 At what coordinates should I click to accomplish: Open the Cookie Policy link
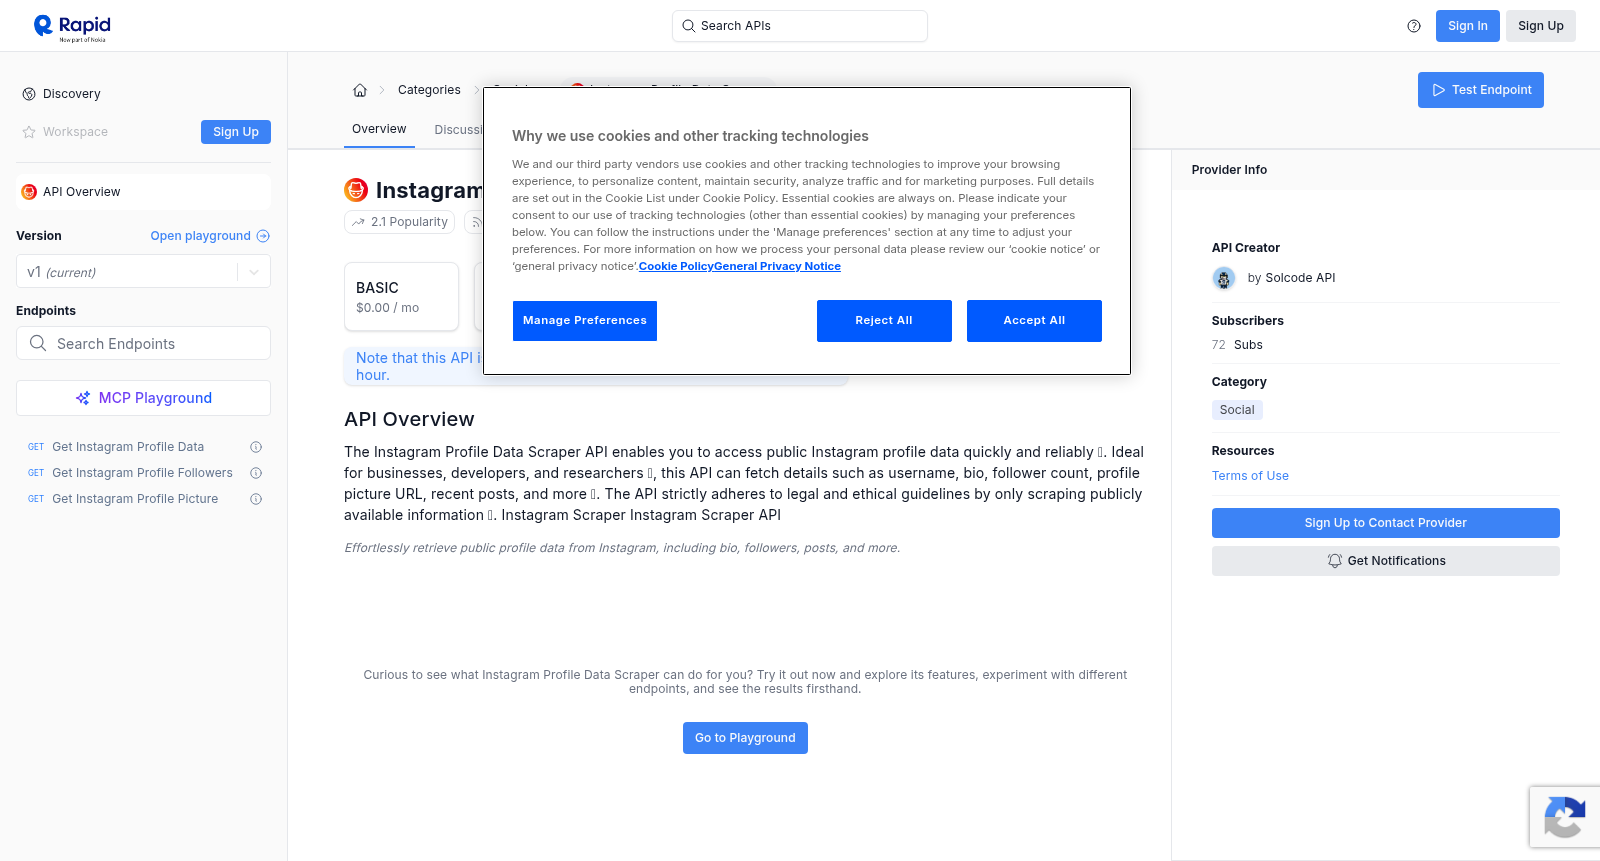[676, 266]
